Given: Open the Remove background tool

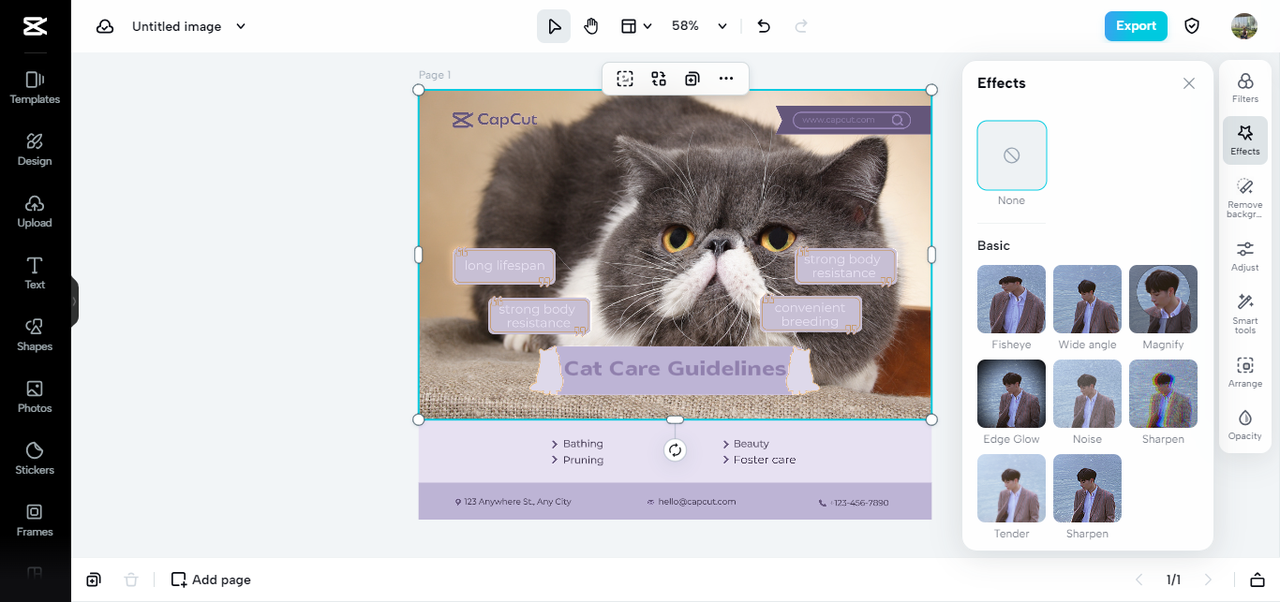Looking at the screenshot, I should coord(1245,198).
